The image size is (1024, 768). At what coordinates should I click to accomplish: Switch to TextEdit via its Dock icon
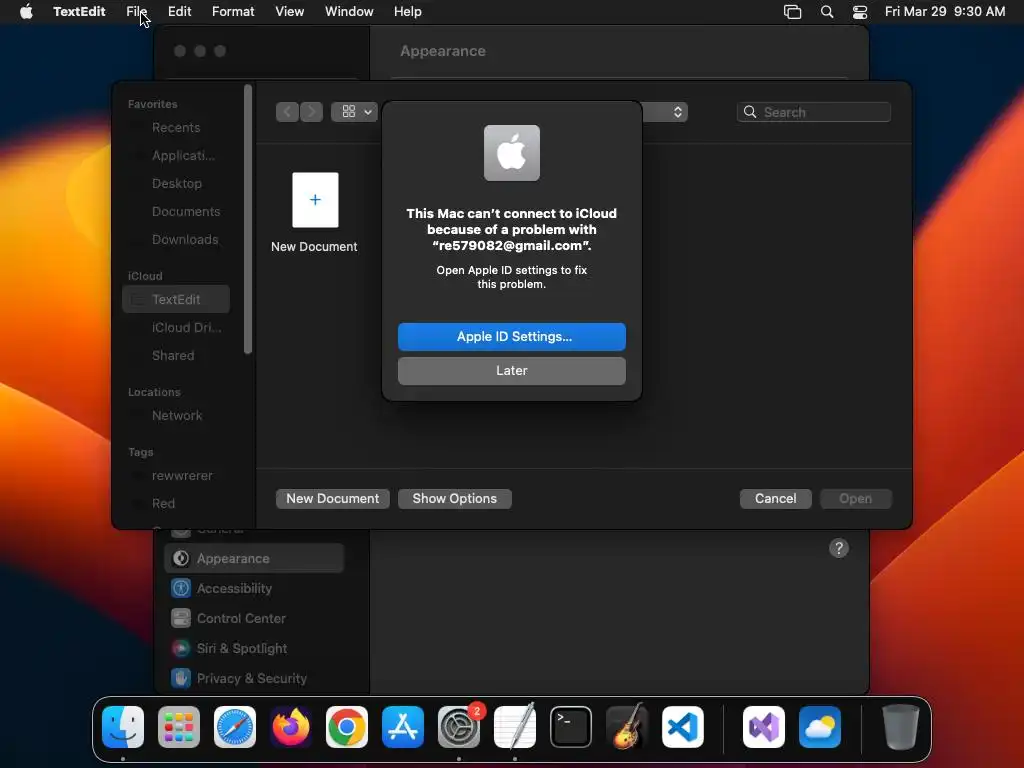[x=515, y=727]
